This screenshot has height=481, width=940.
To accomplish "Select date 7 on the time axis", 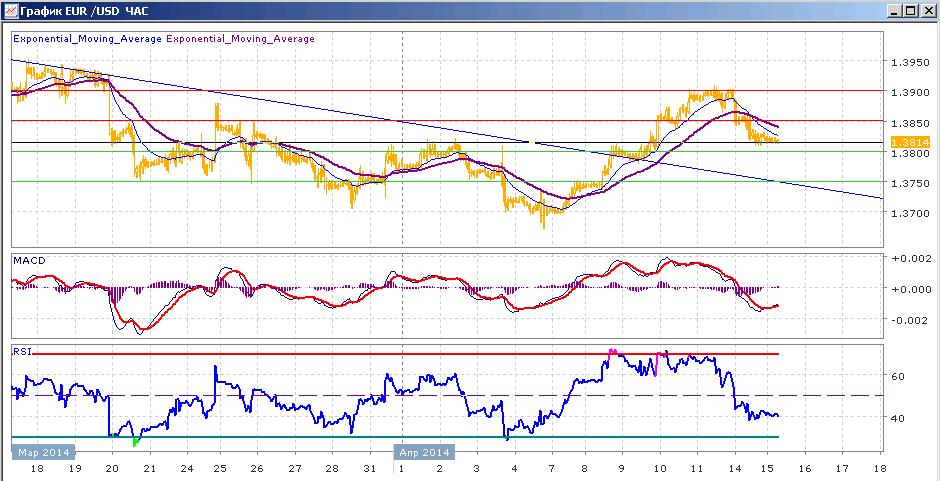I will click(550, 469).
